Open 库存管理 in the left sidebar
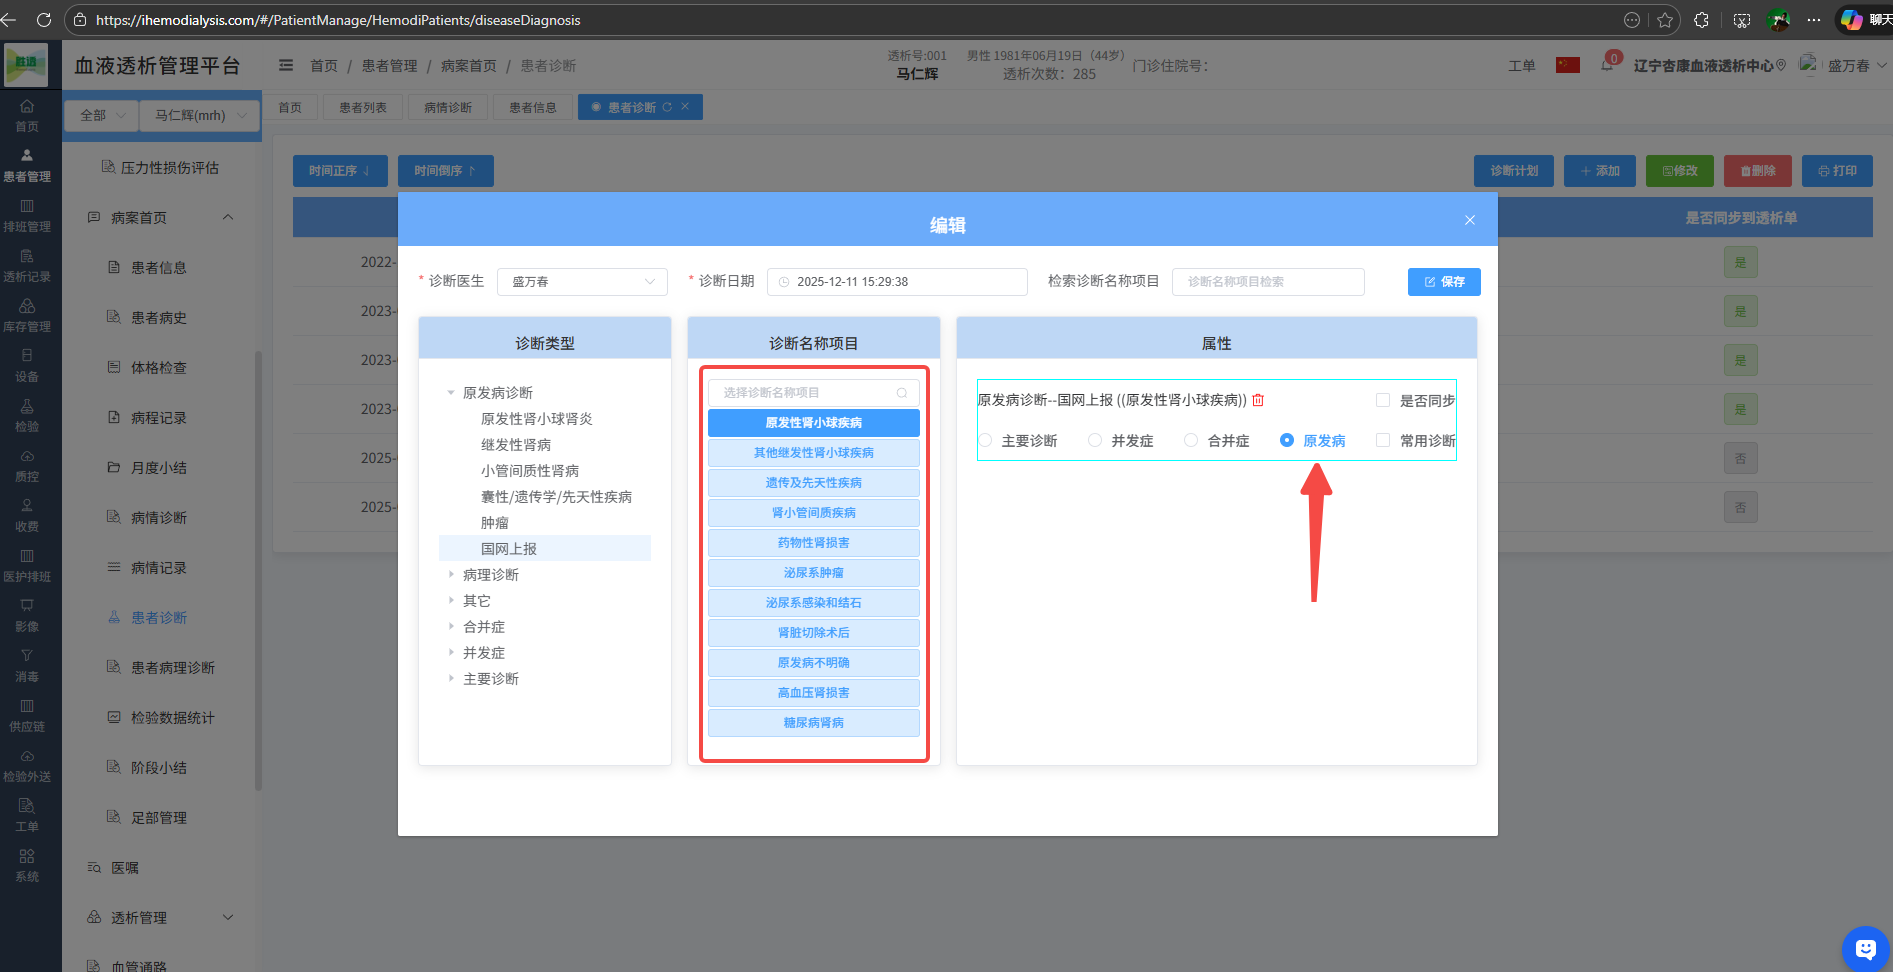 click(27, 315)
